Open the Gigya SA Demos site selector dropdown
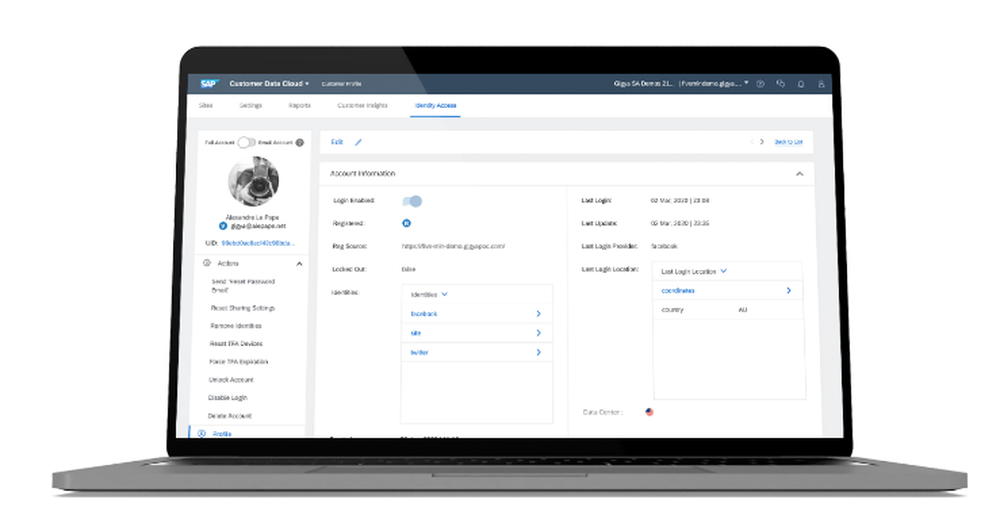 tap(681, 84)
